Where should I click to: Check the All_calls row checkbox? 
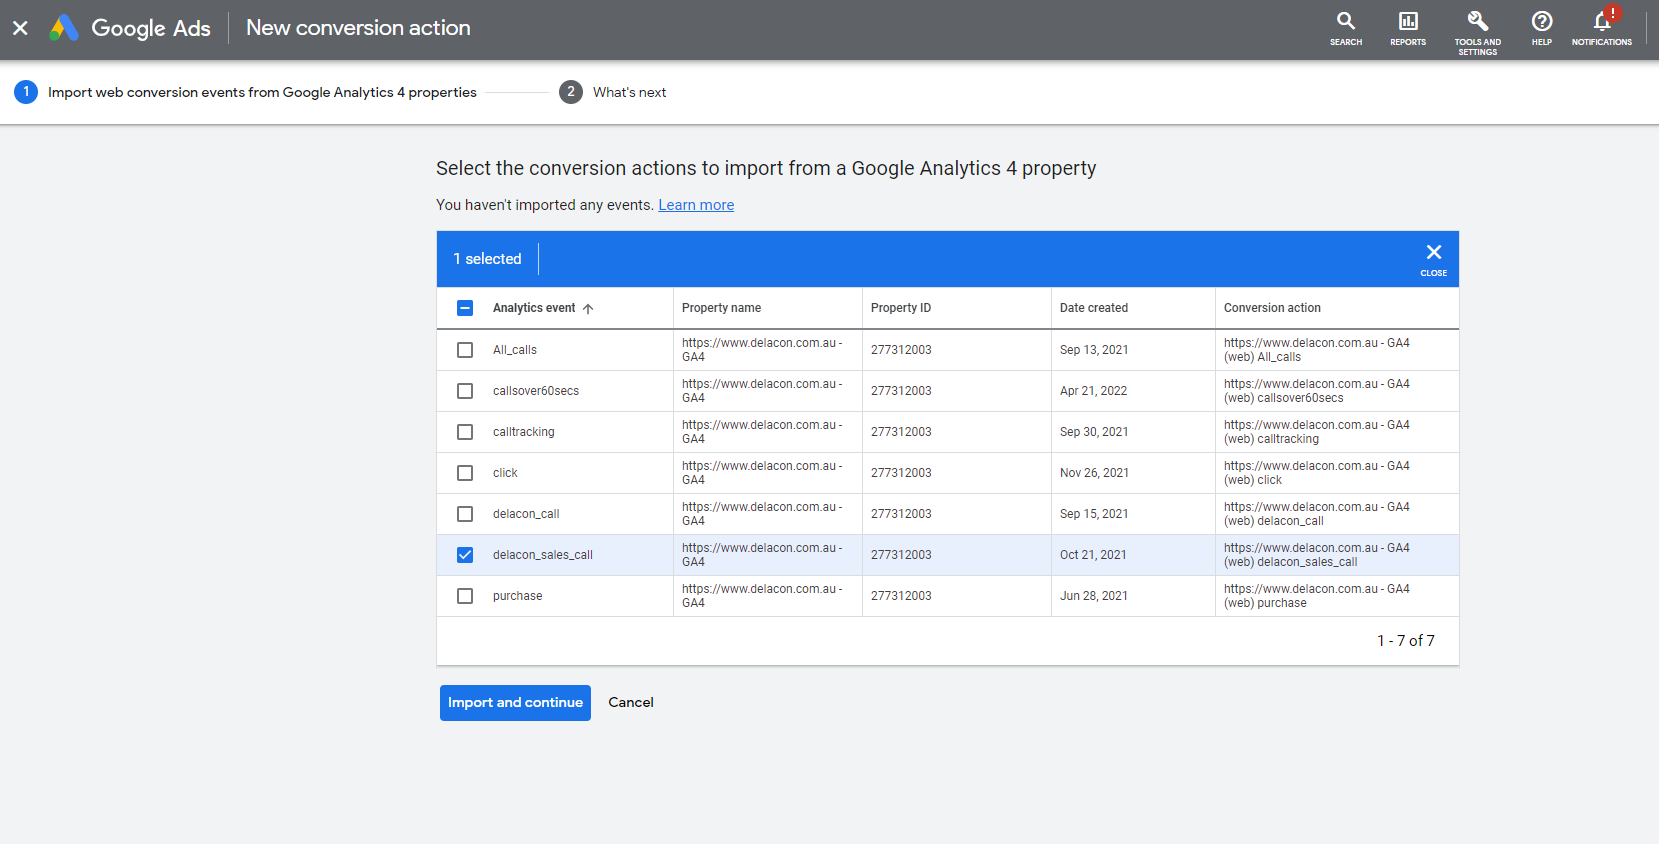click(x=465, y=350)
